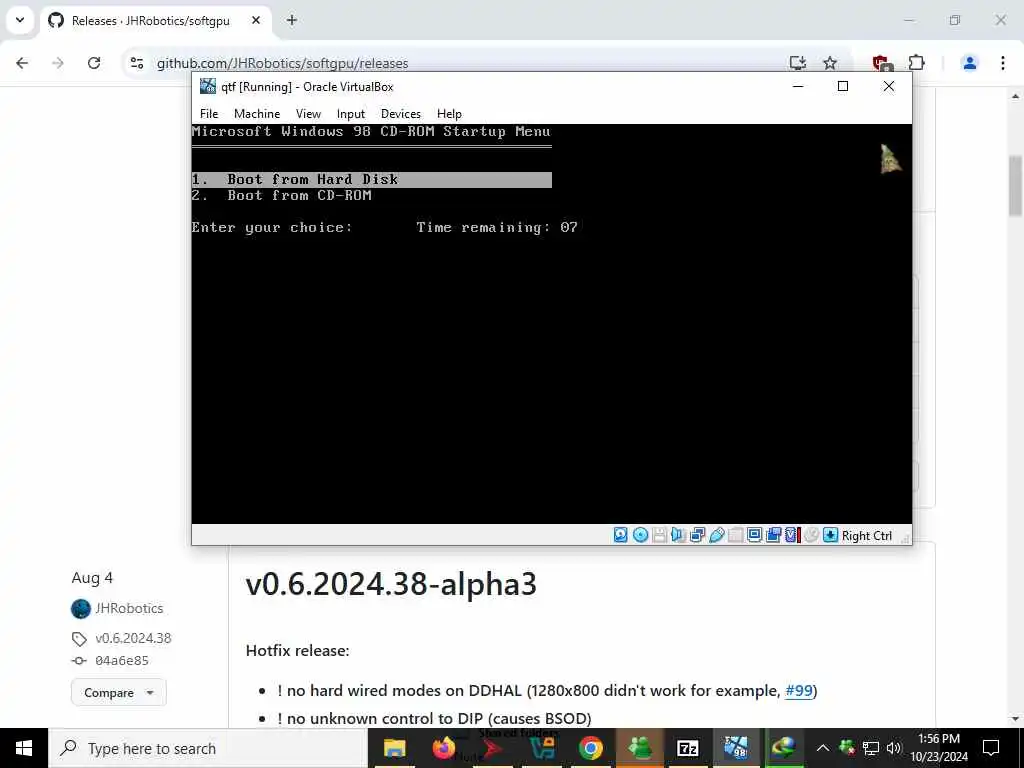Click the 'Enter your choice:' prompt
The width and height of the screenshot is (1024, 768).
coord(272,227)
